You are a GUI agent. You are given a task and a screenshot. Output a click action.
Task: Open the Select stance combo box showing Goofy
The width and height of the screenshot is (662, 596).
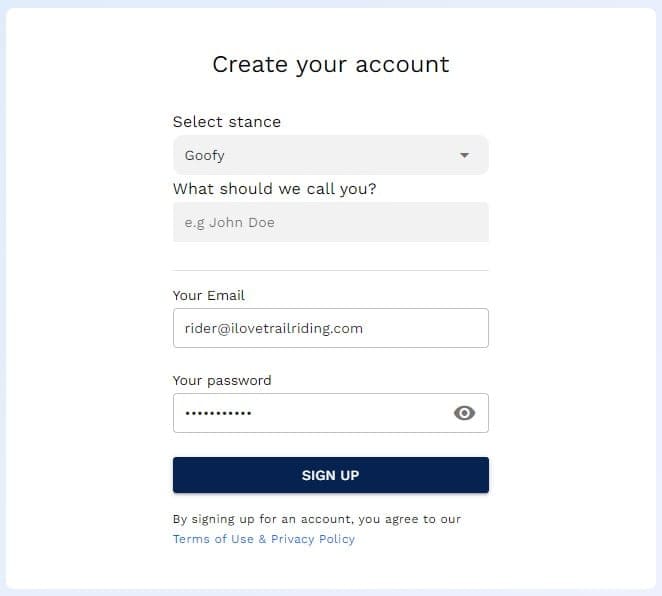[x=331, y=155]
